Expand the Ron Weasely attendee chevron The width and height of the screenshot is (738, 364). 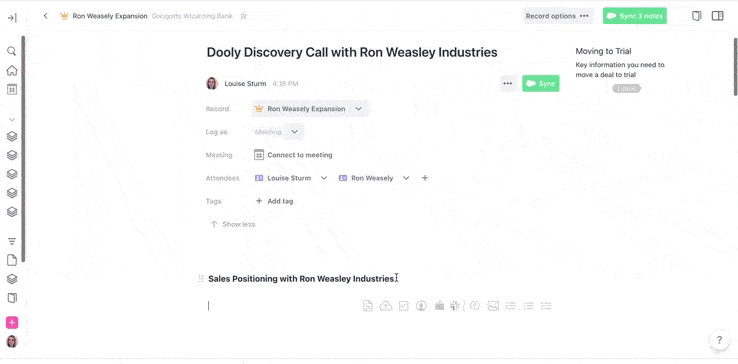(x=406, y=178)
